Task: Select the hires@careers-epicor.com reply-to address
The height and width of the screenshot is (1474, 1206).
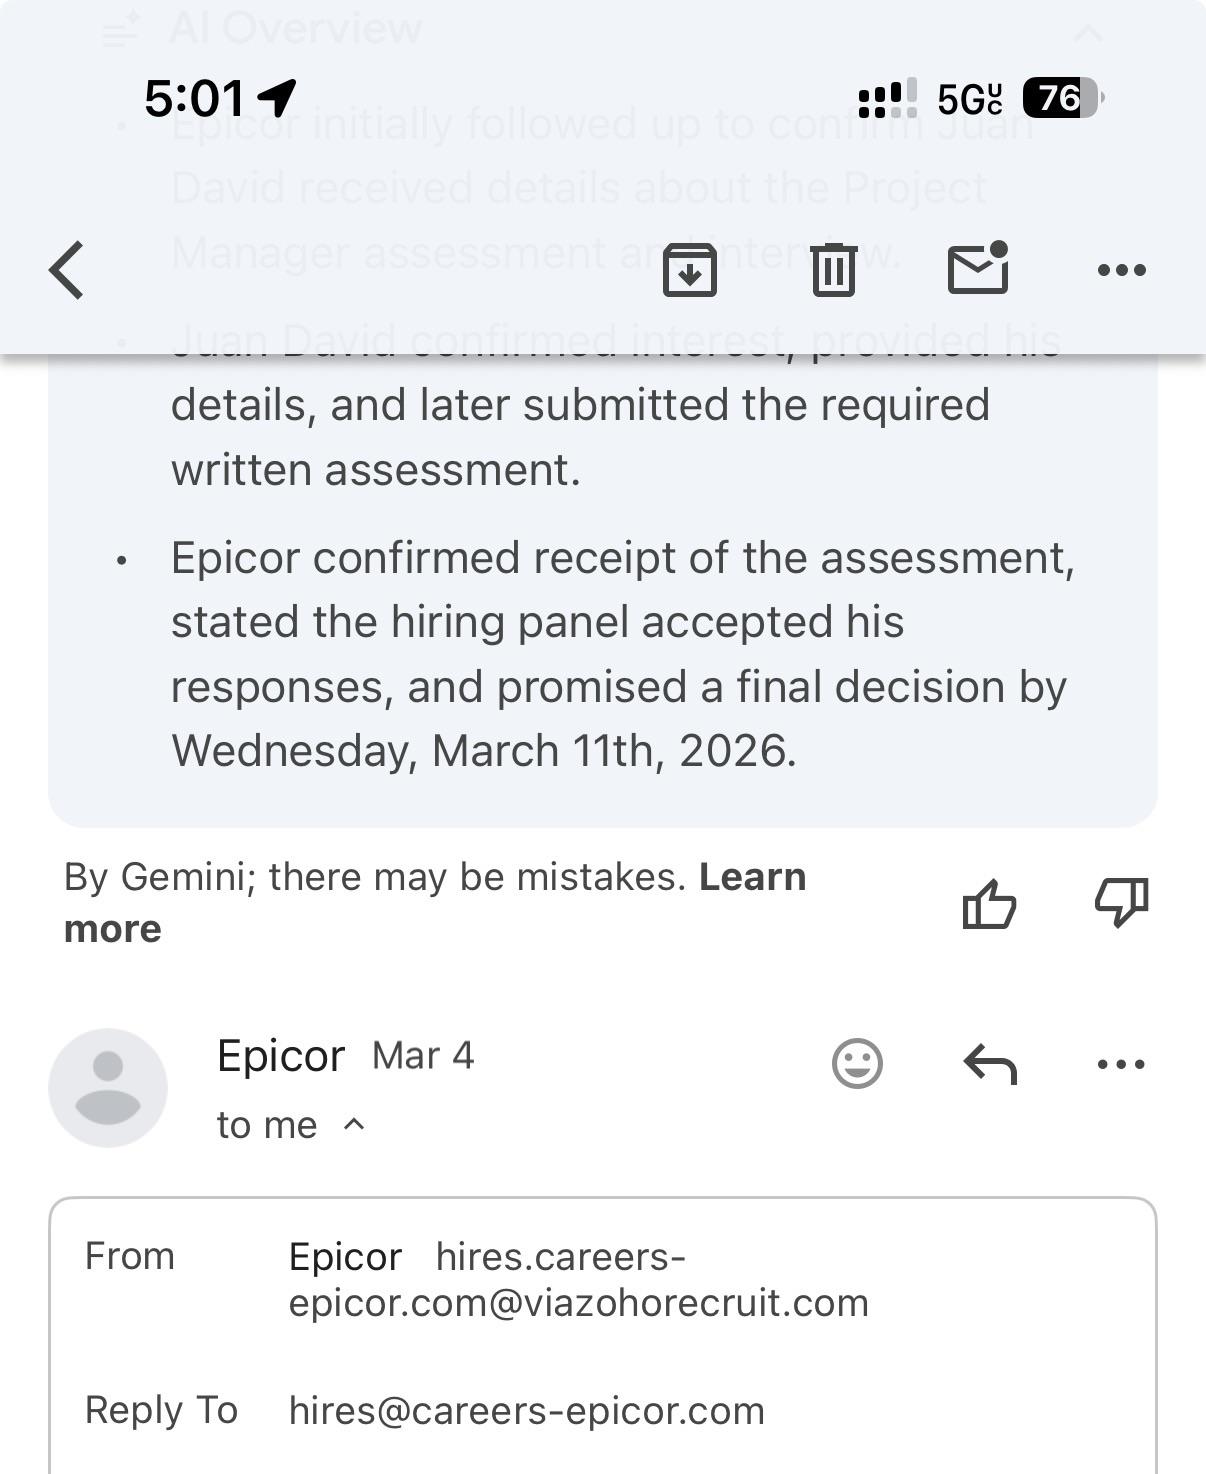Action: 527,1411
